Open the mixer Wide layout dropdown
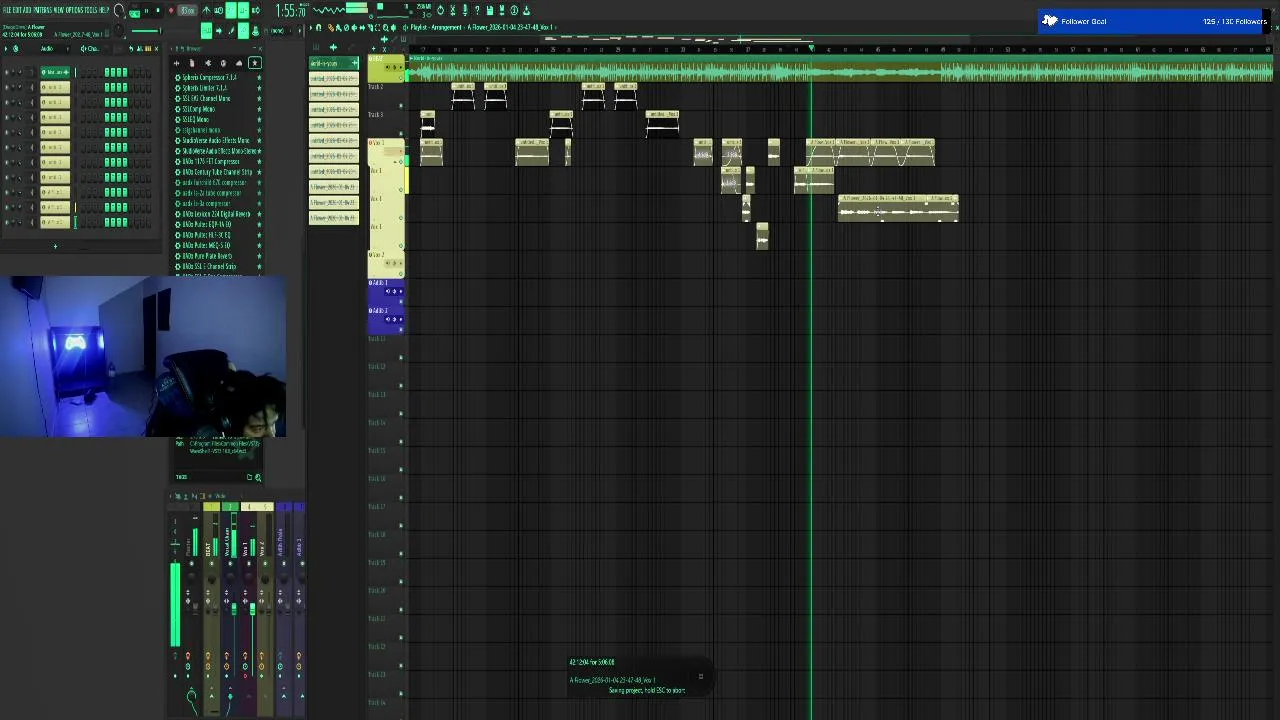This screenshot has height=720, width=1280. [222, 496]
